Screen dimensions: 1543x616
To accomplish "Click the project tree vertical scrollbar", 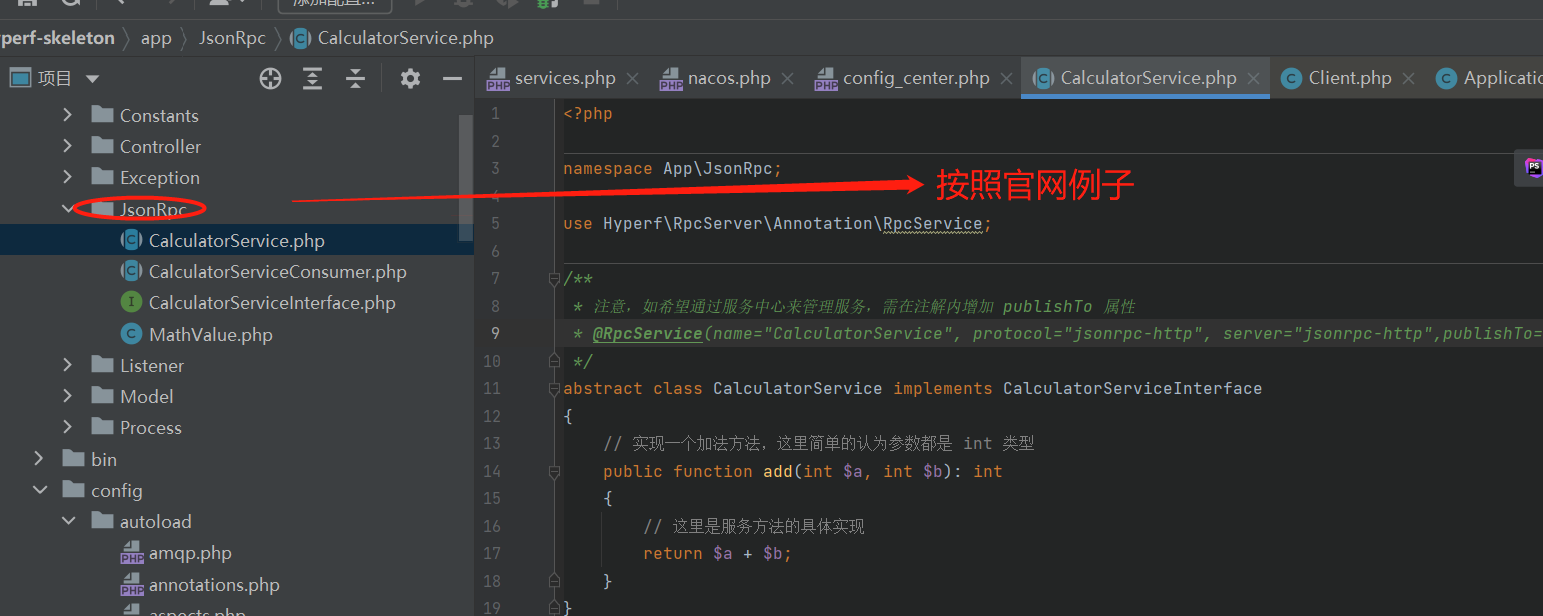I will [x=466, y=177].
